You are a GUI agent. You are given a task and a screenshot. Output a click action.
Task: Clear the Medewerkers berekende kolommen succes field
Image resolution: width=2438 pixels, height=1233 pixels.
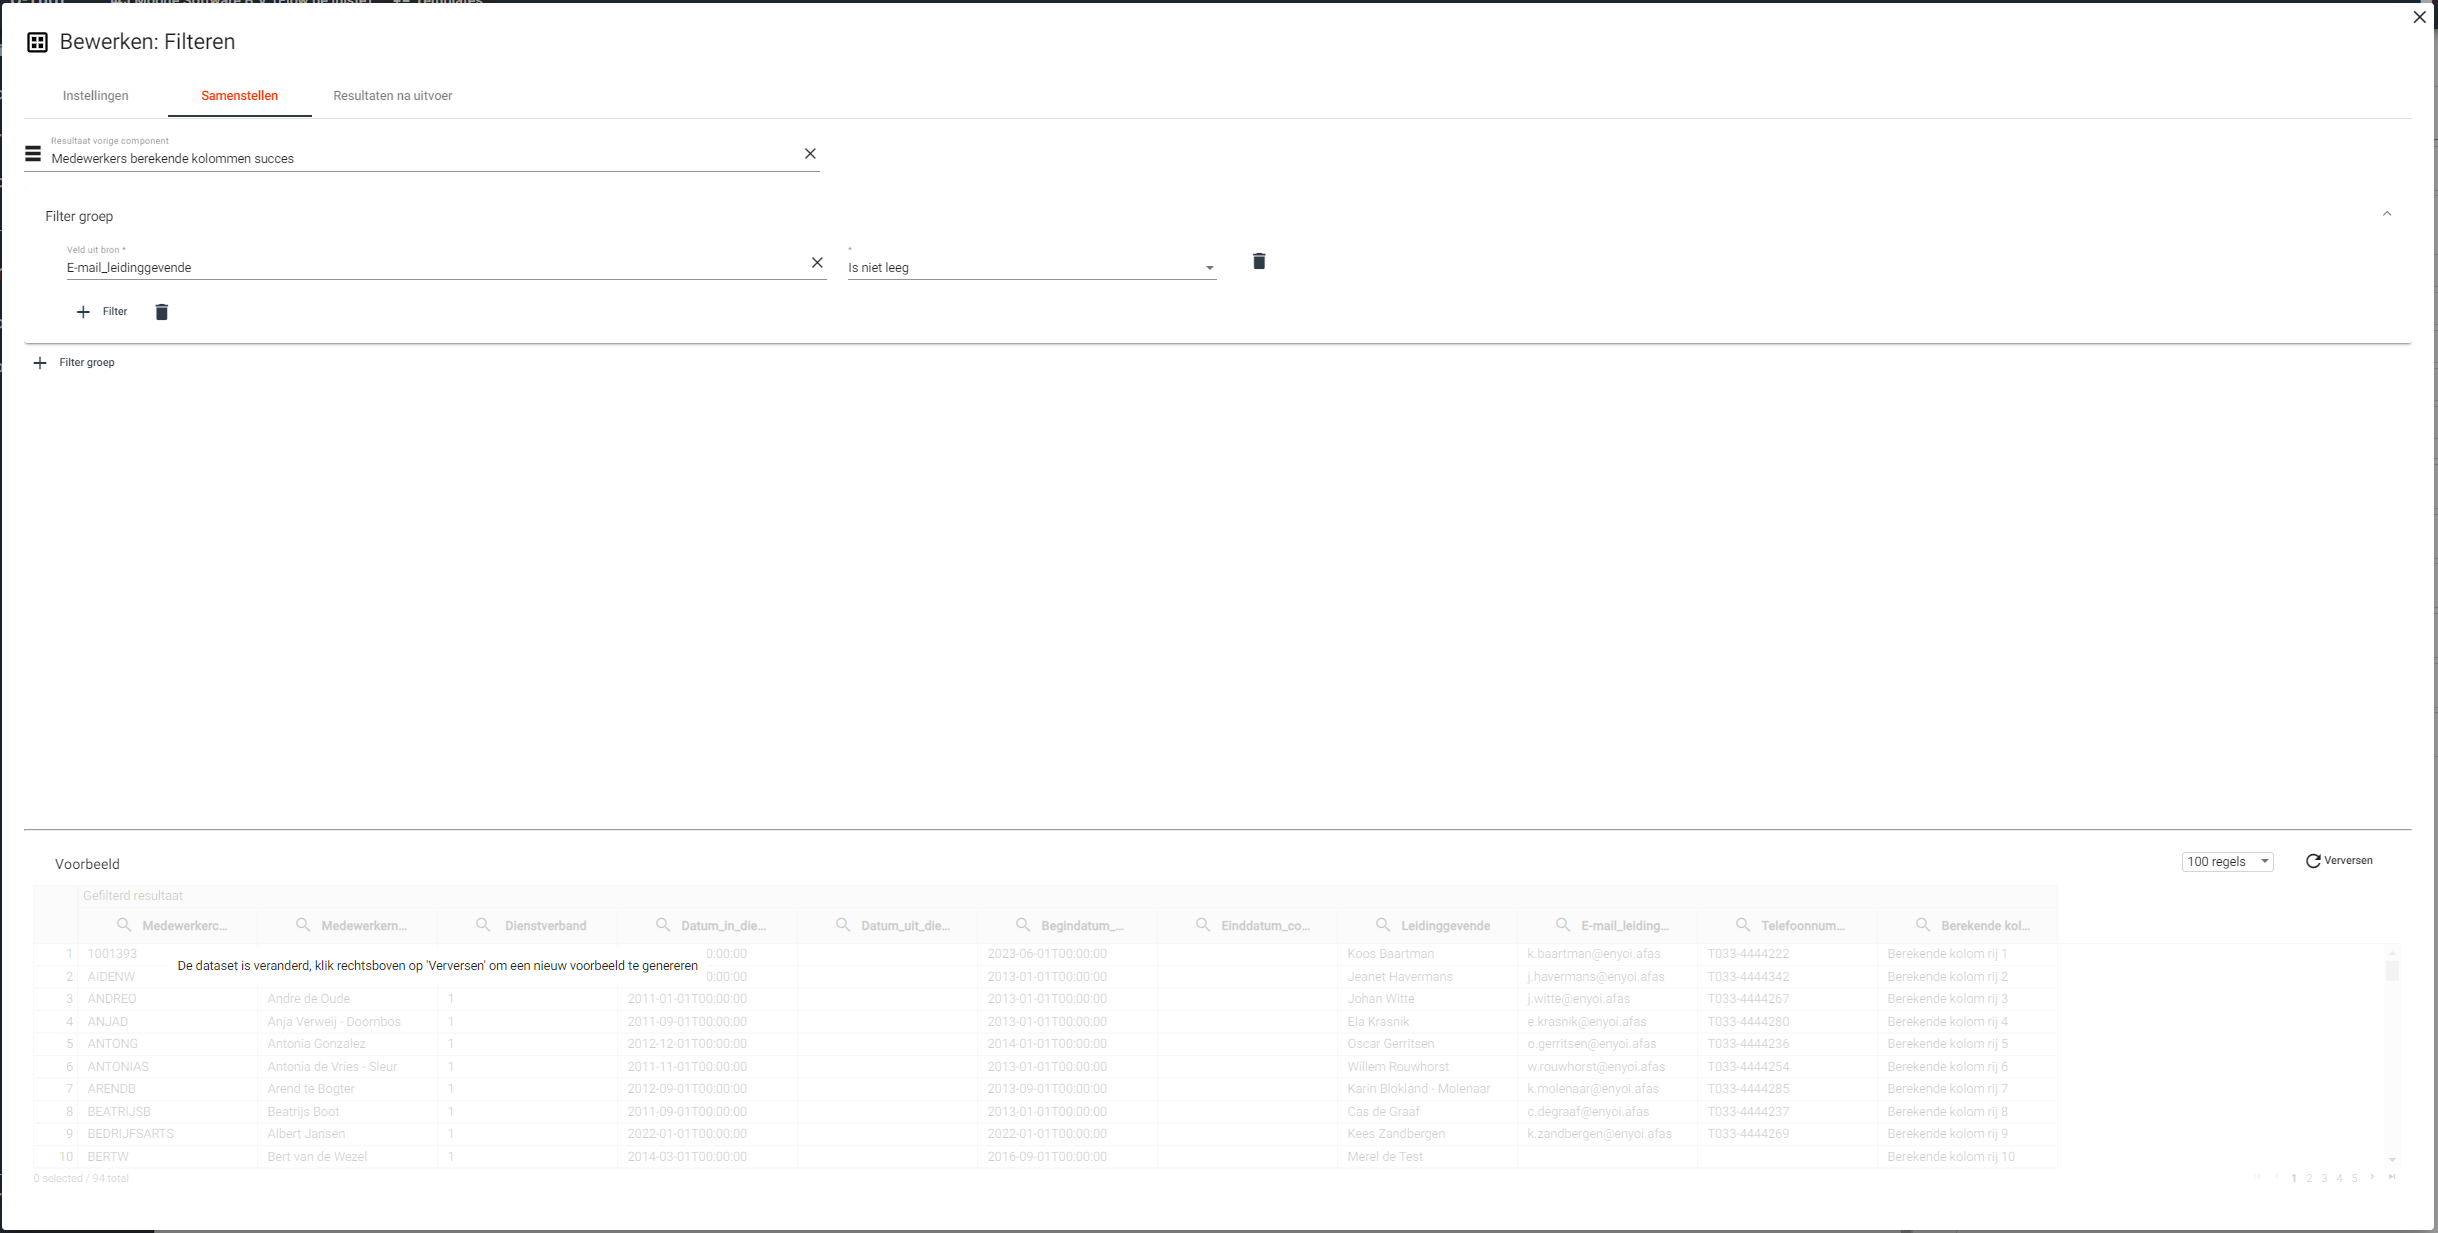810,154
